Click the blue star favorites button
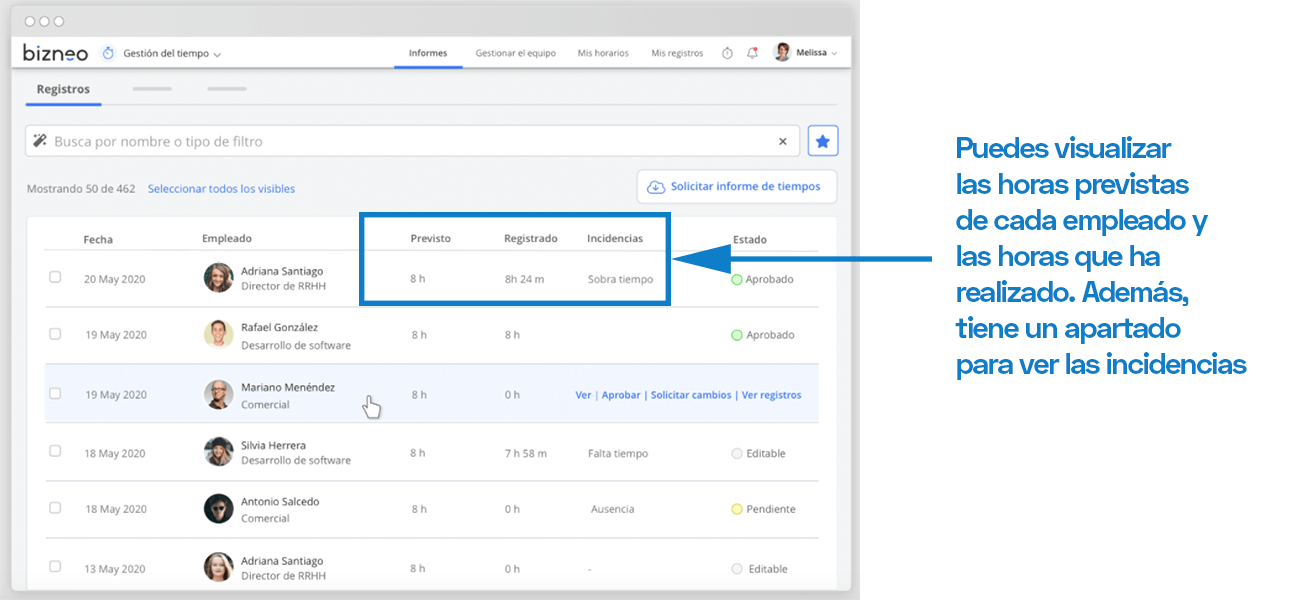This screenshot has width=1300, height=600. (x=822, y=141)
